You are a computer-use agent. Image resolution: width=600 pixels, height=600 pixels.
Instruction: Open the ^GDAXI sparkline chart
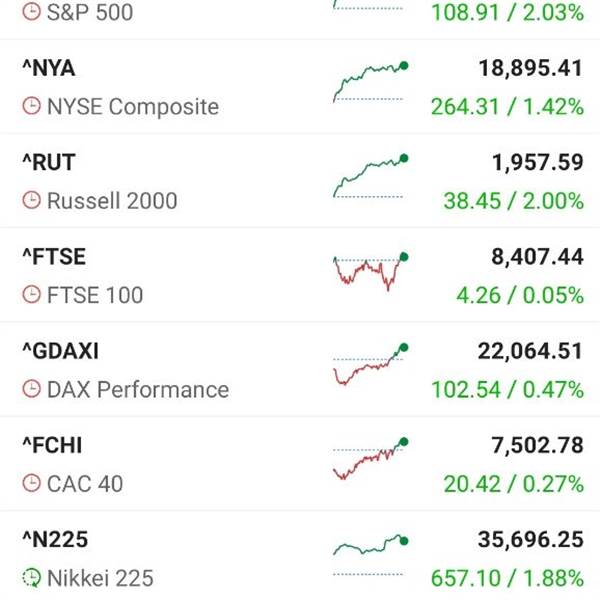(x=371, y=364)
